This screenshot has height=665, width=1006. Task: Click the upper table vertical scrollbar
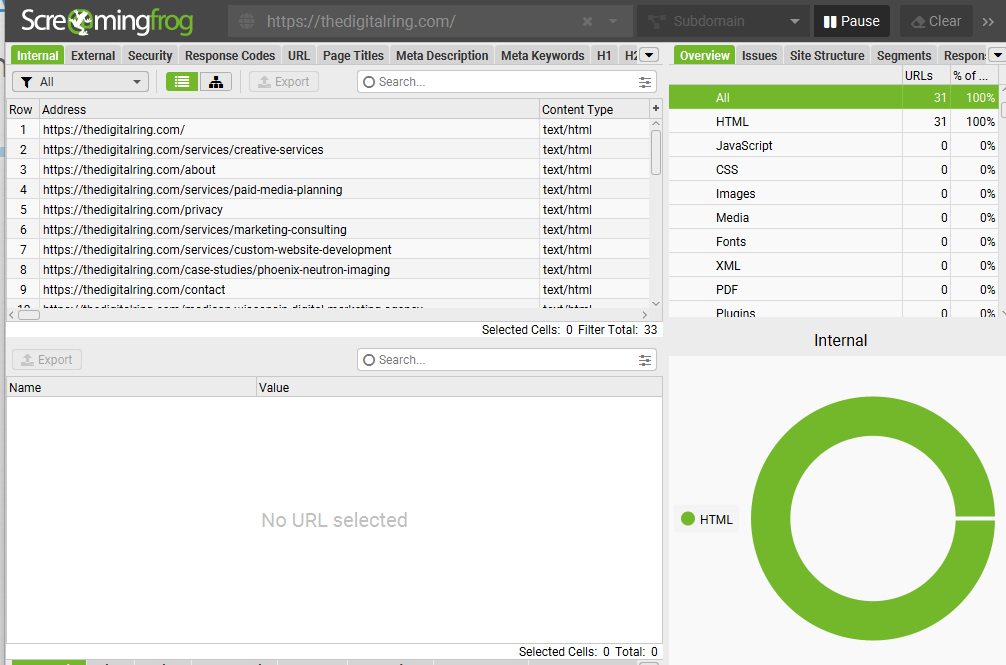pyautogui.click(x=656, y=152)
